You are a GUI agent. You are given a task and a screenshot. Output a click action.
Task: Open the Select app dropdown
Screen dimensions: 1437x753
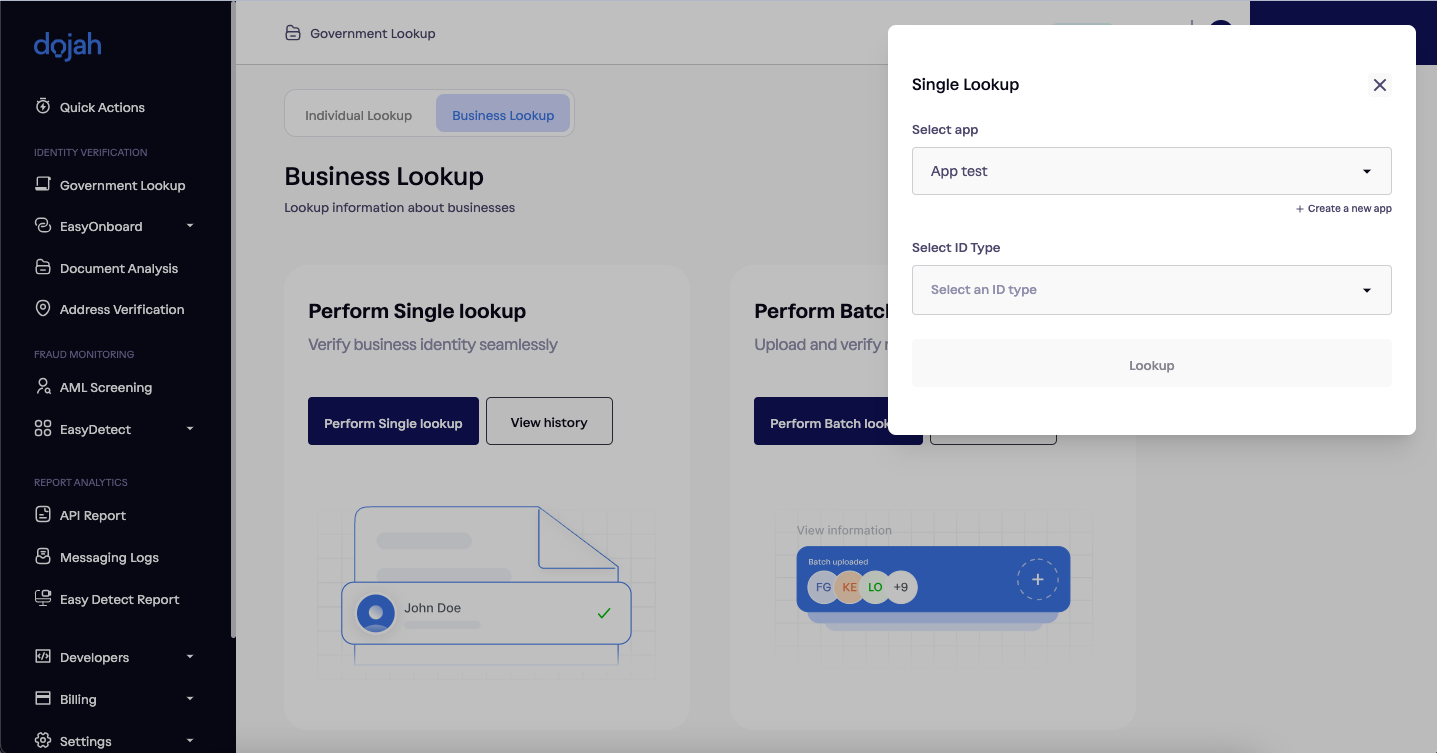coord(1151,171)
